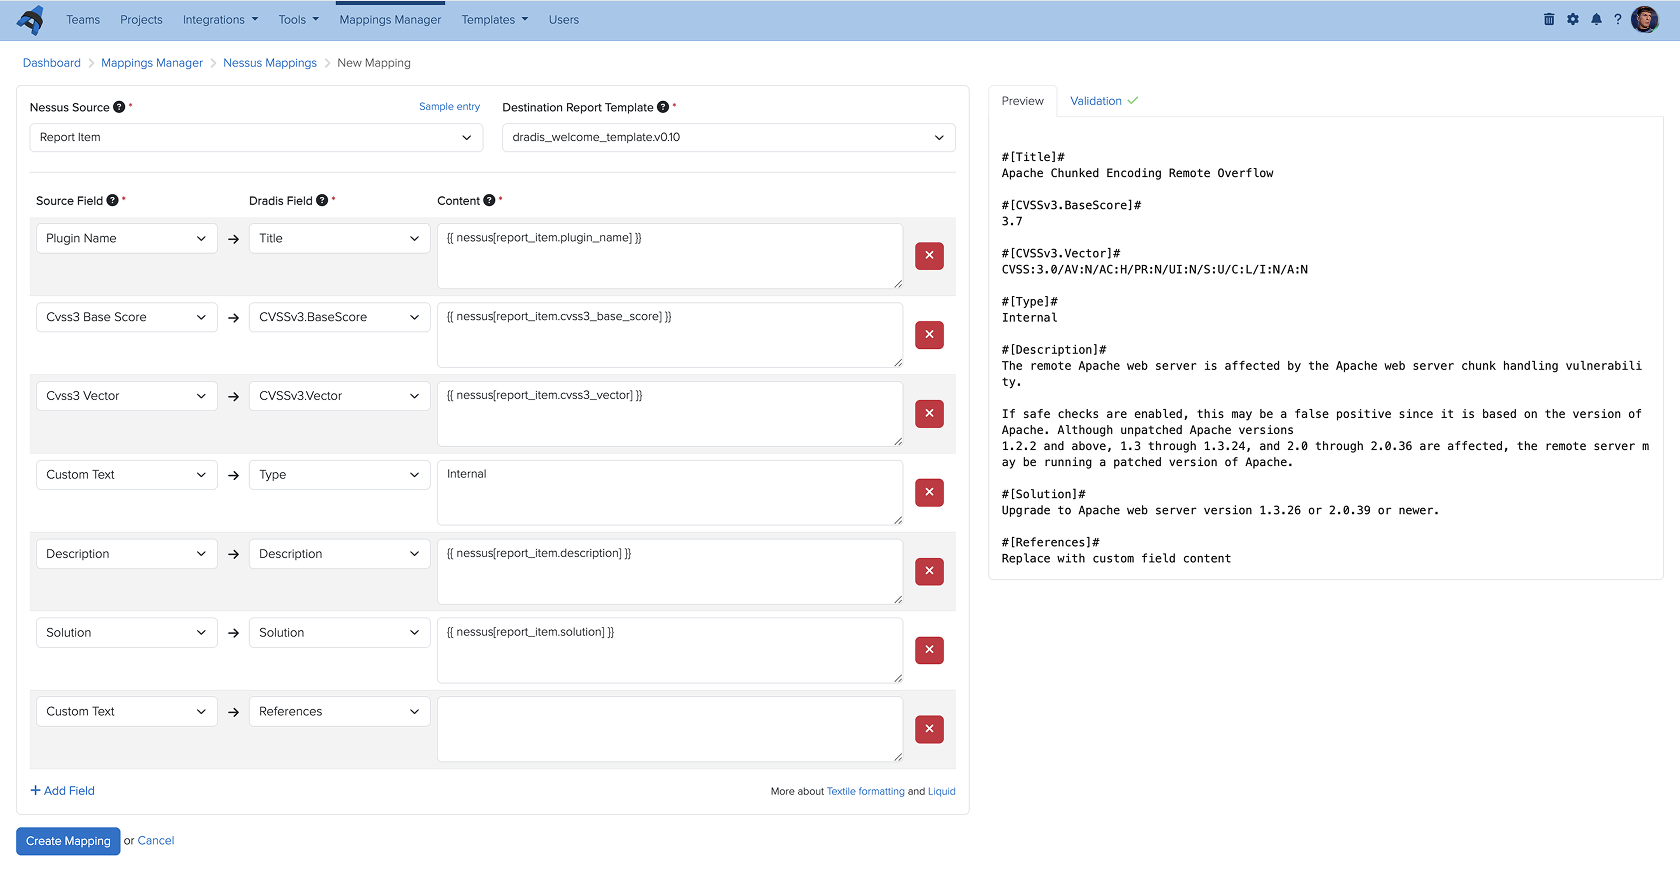1680x879 pixels.
Task: Open the Solution Dradis field dropdown
Action: (339, 633)
